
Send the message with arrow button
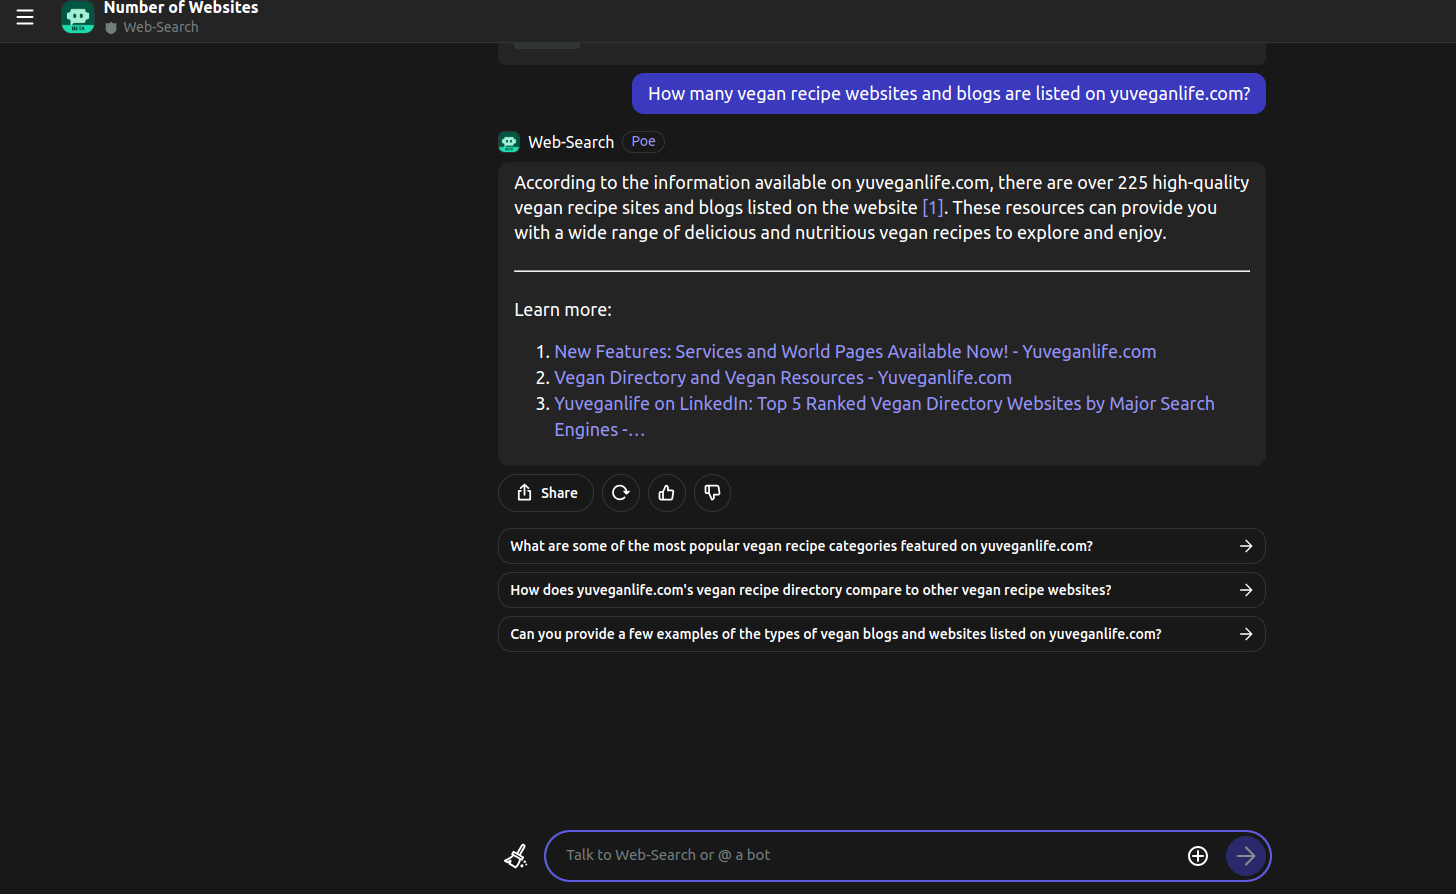(1246, 856)
